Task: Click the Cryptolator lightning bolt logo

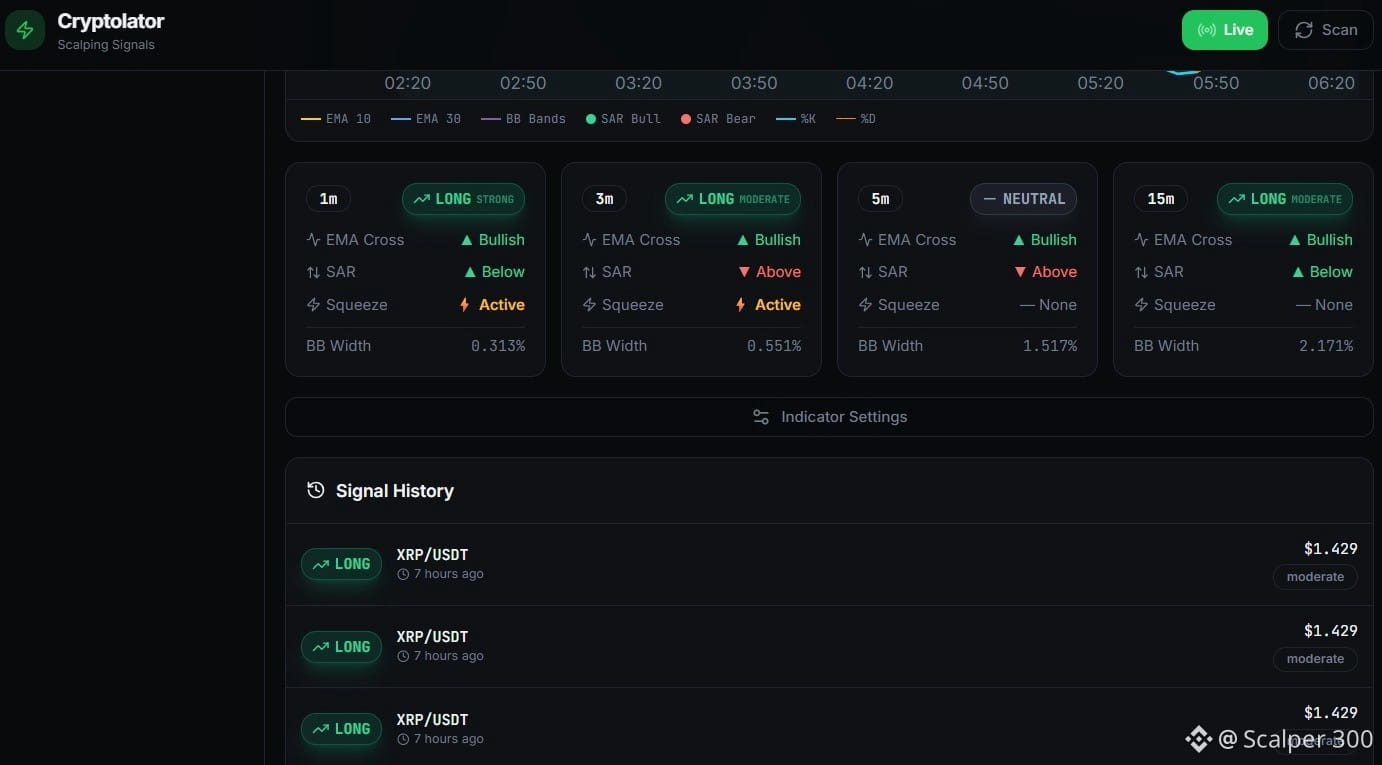Action: (x=25, y=30)
